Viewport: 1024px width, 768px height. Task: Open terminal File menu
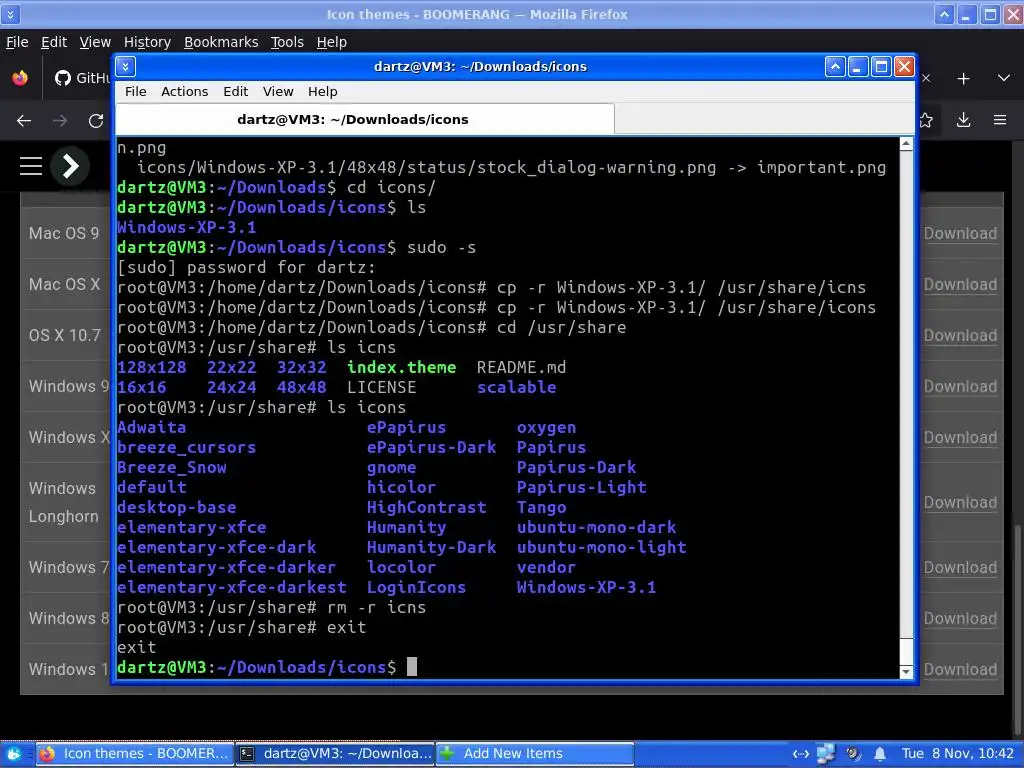[136, 91]
